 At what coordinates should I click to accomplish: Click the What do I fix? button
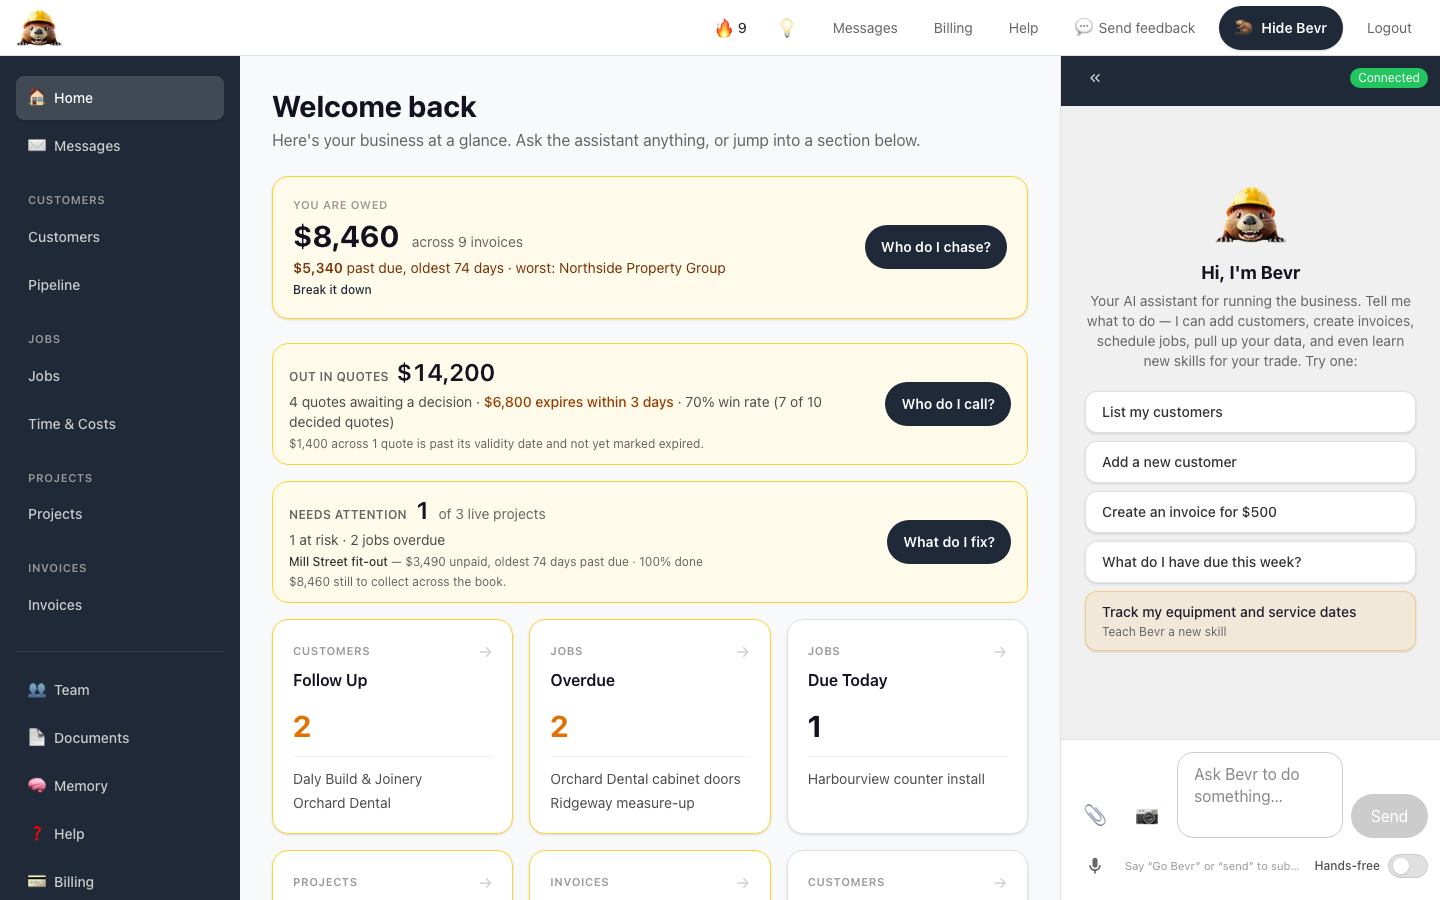pyautogui.click(x=949, y=542)
